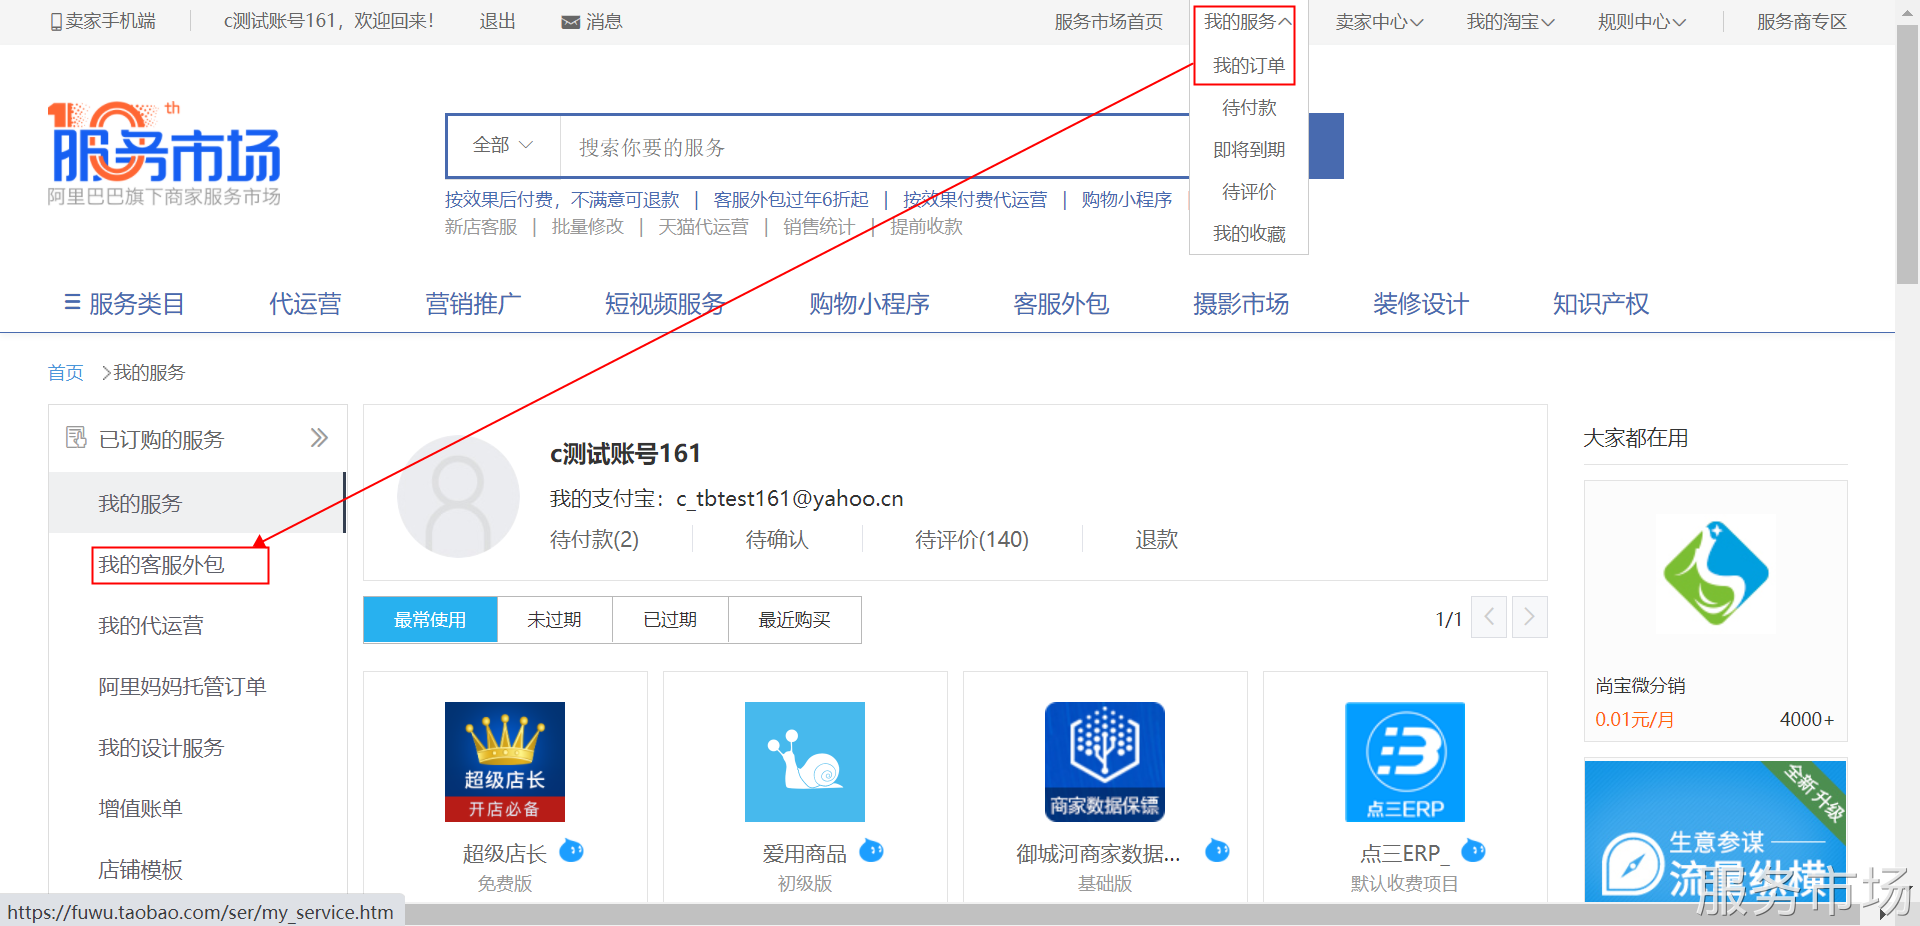Switch to the 最近购买 tab
The width and height of the screenshot is (1920, 926).
[x=795, y=620]
